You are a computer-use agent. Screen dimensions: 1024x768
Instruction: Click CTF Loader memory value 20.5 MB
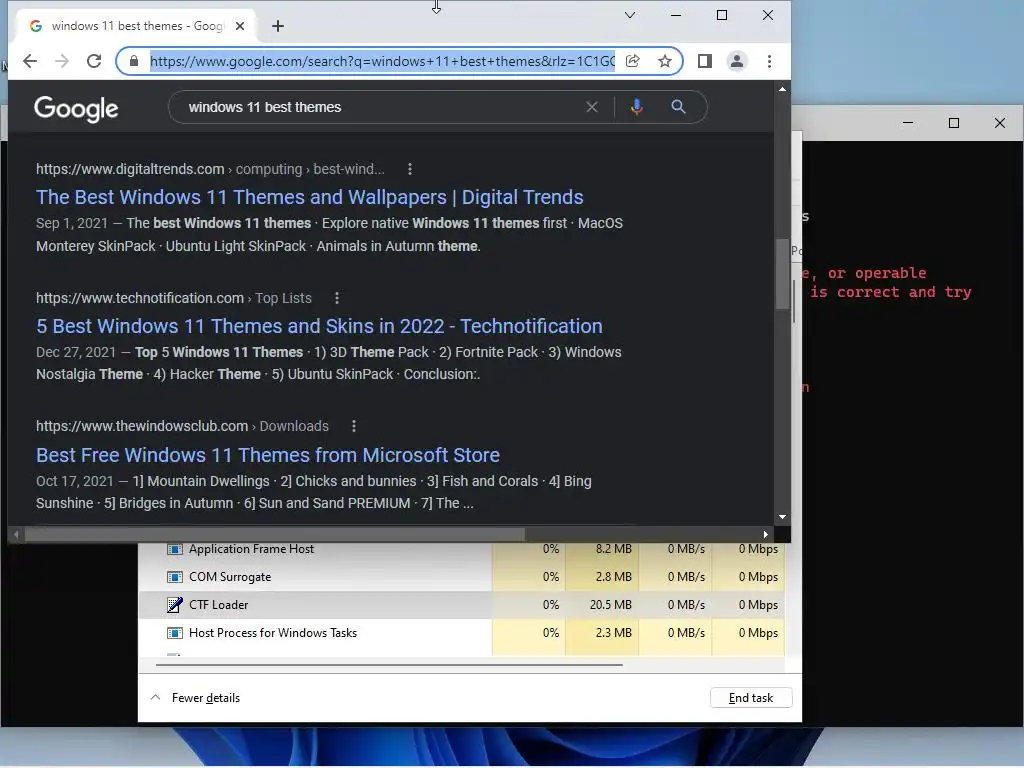[x=611, y=605]
